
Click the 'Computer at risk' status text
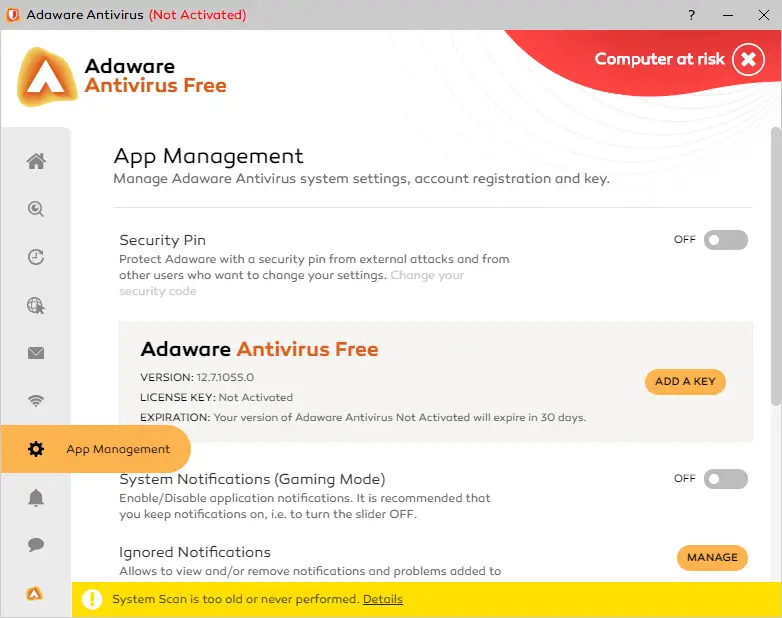(x=659, y=59)
